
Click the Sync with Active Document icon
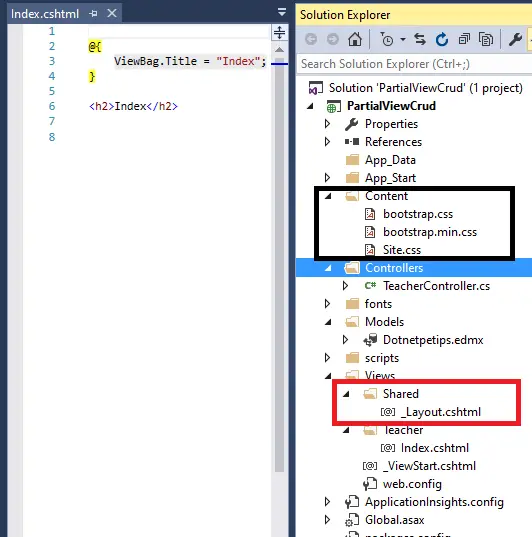[420, 39]
